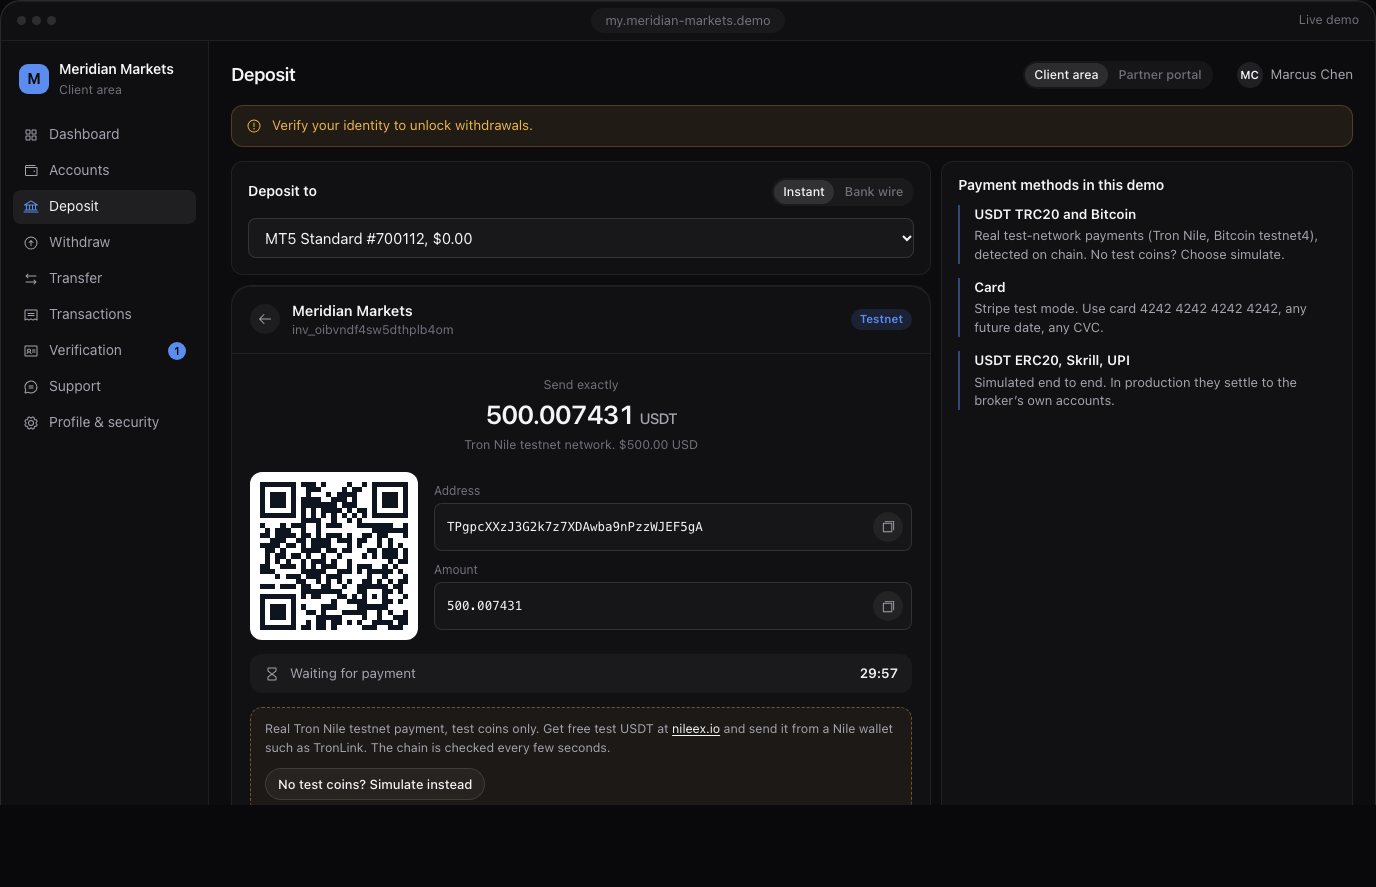Click the blue M Meridian Markets logo
The width and height of the screenshot is (1376, 887).
pos(34,78)
